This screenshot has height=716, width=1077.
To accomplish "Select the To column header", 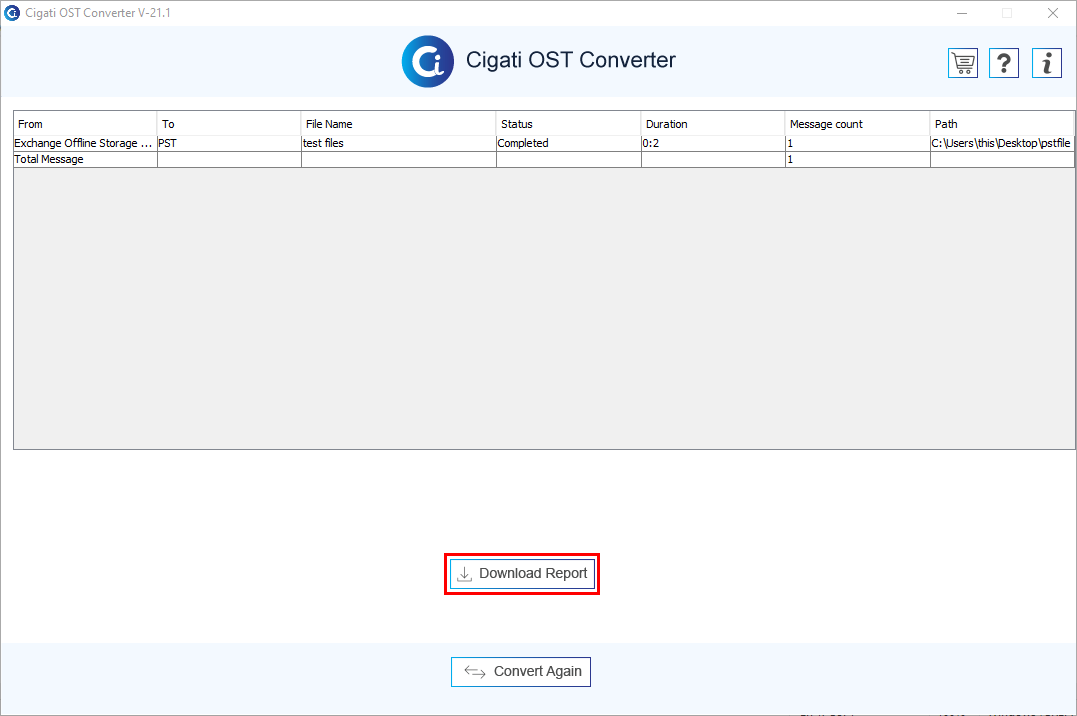I will pyautogui.click(x=229, y=124).
